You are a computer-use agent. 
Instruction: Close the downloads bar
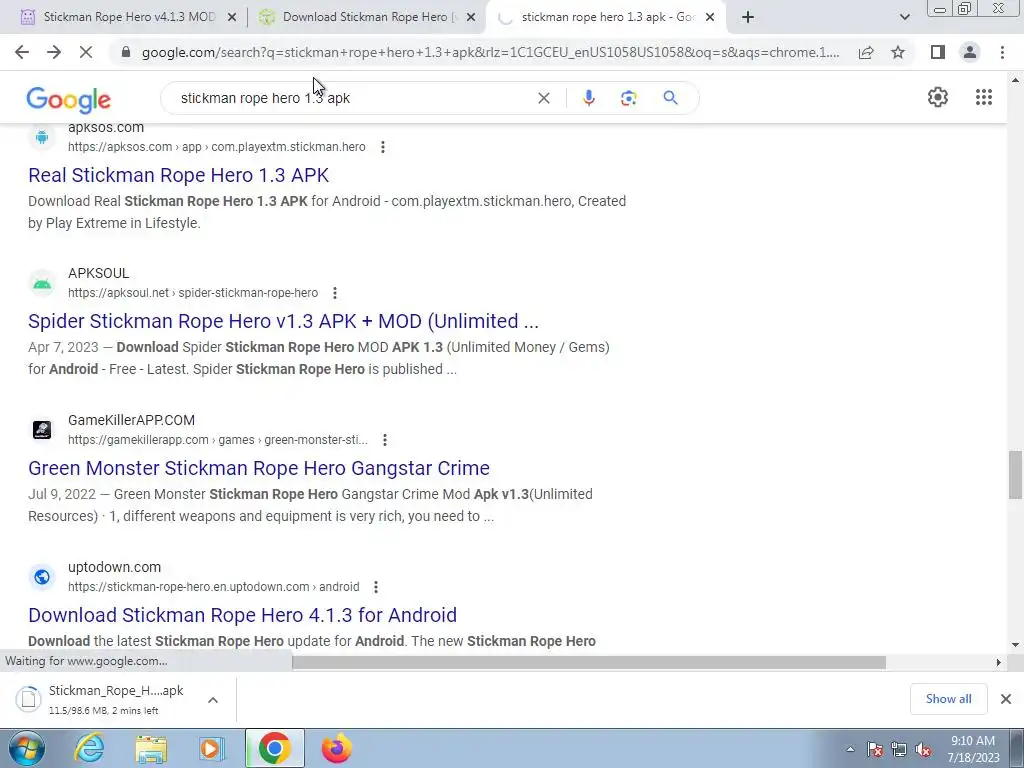(1006, 699)
